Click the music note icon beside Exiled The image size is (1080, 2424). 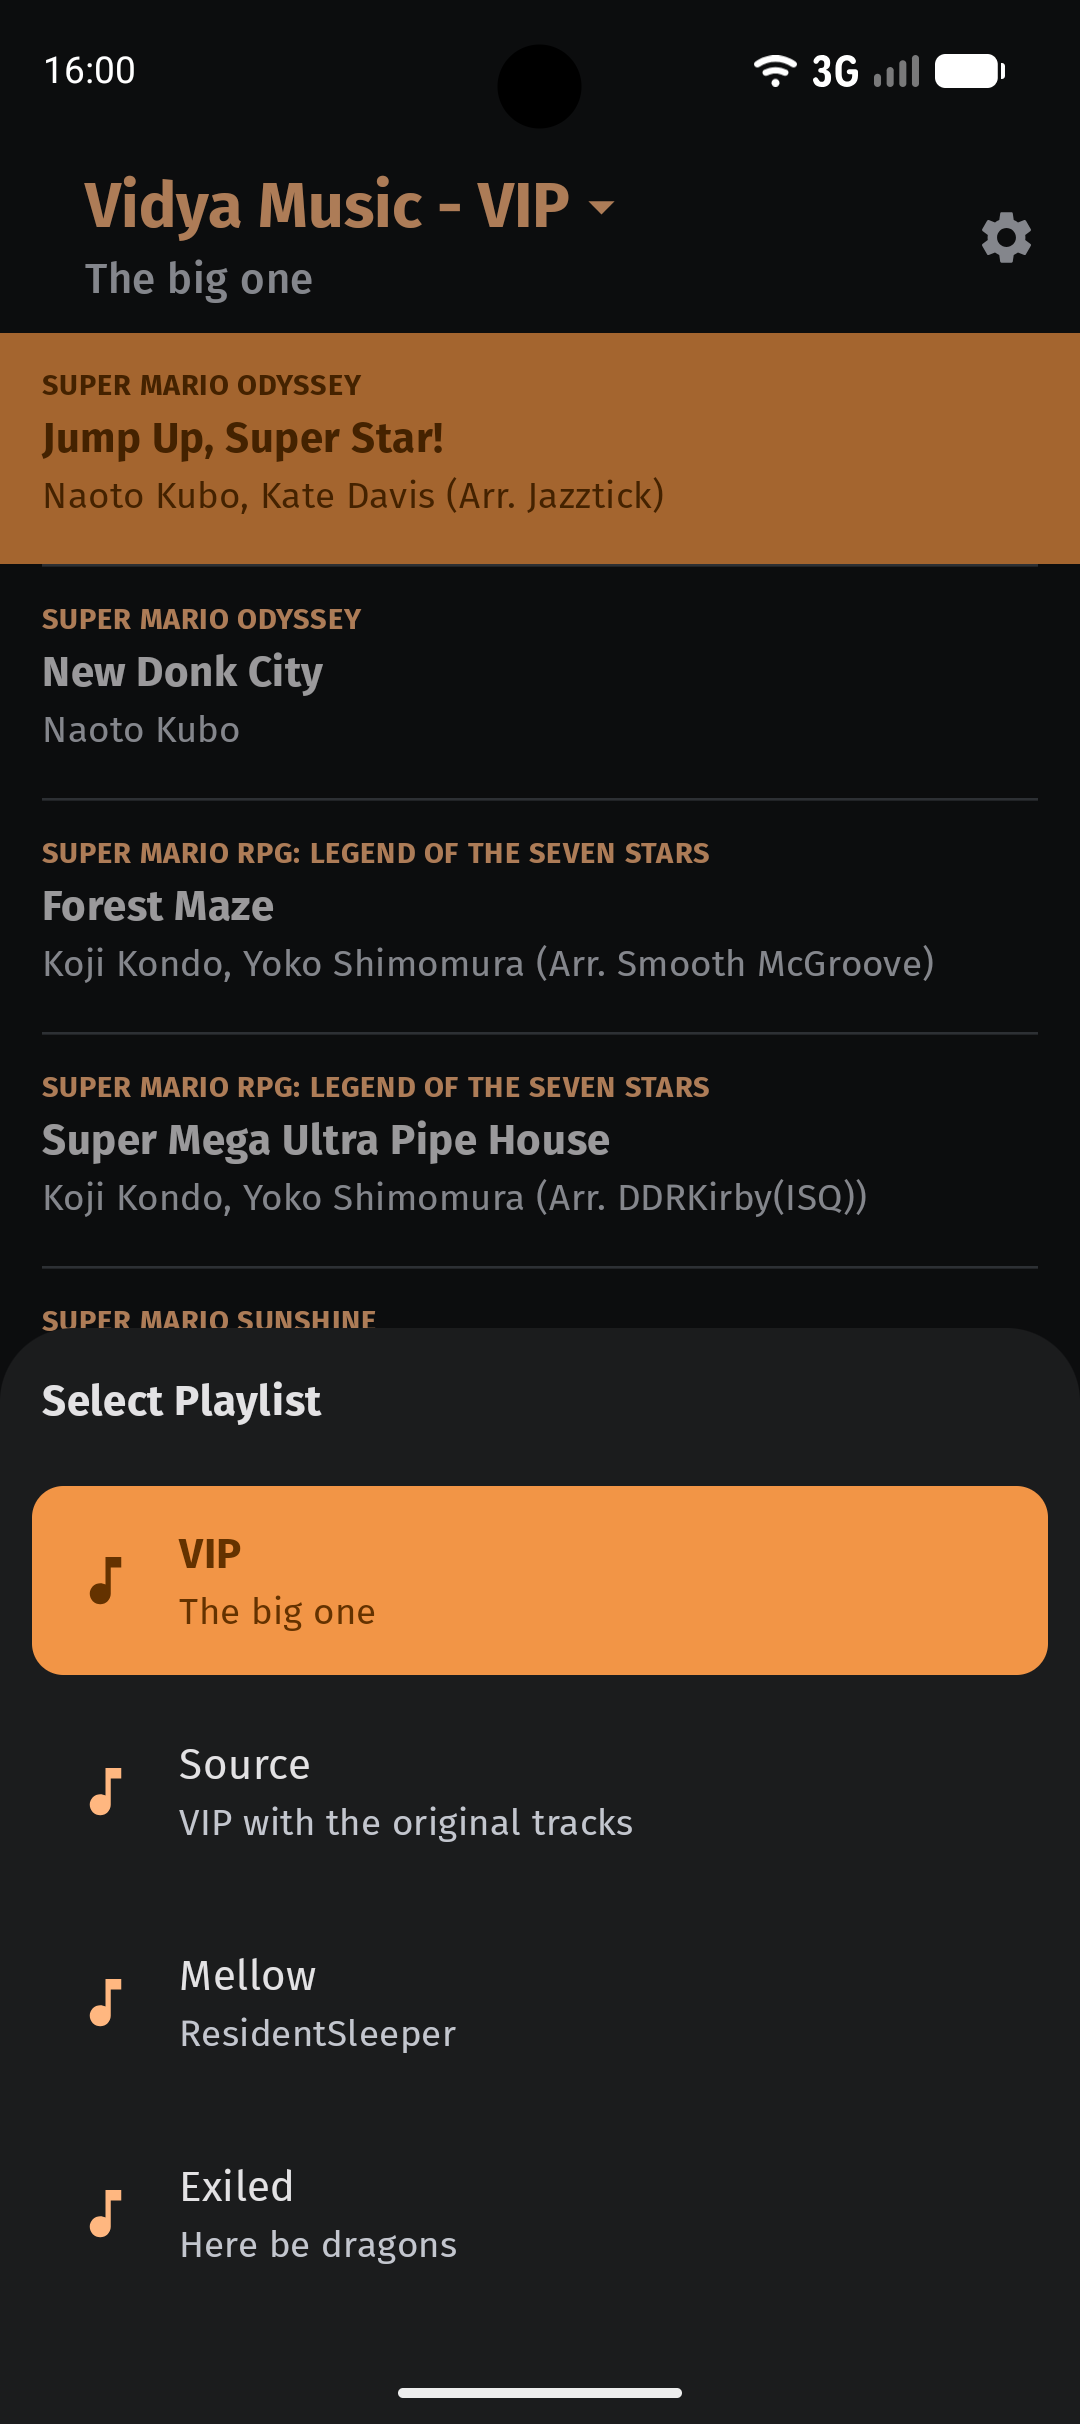pos(106,2213)
